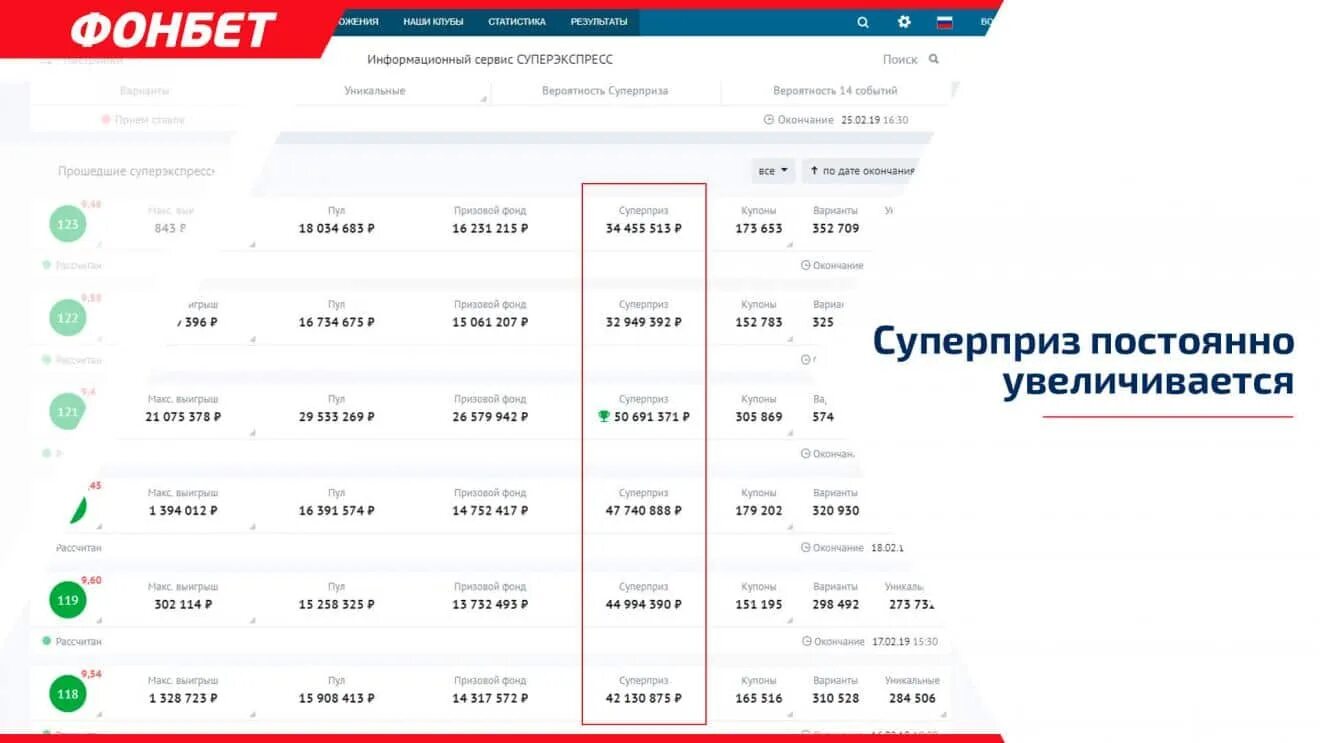Click the clock icon beside Окончание 25.02.19 16:30
Screen dimensions: 1320x743
tap(768, 120)
